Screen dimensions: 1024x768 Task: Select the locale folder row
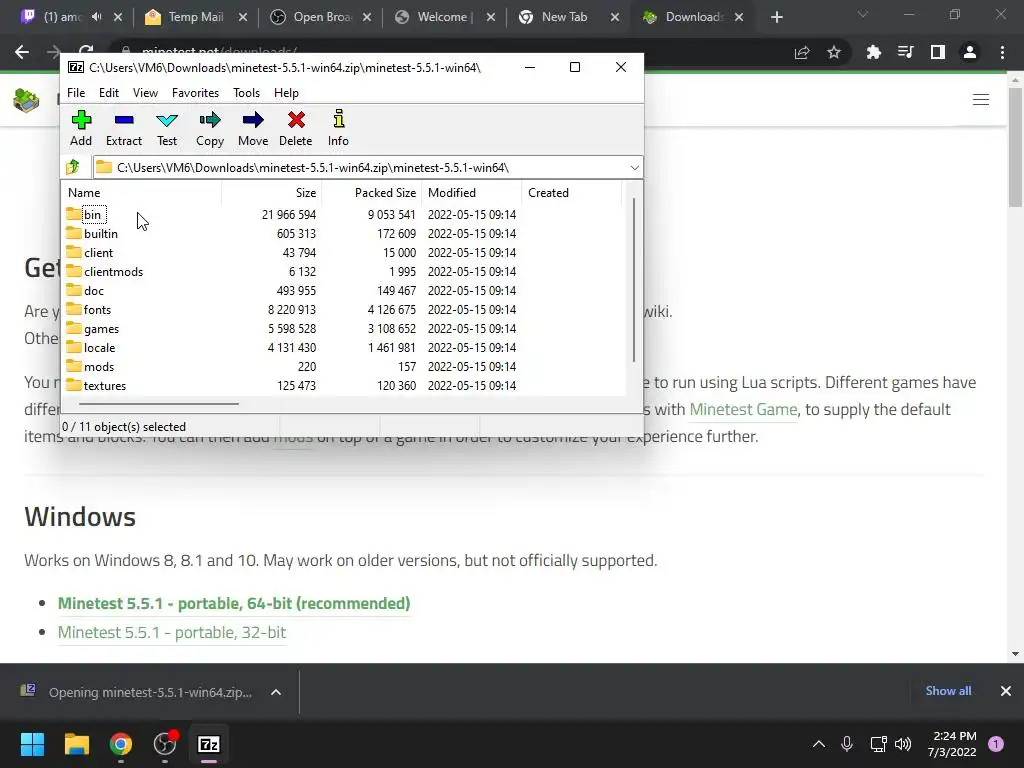click(343, 347)
